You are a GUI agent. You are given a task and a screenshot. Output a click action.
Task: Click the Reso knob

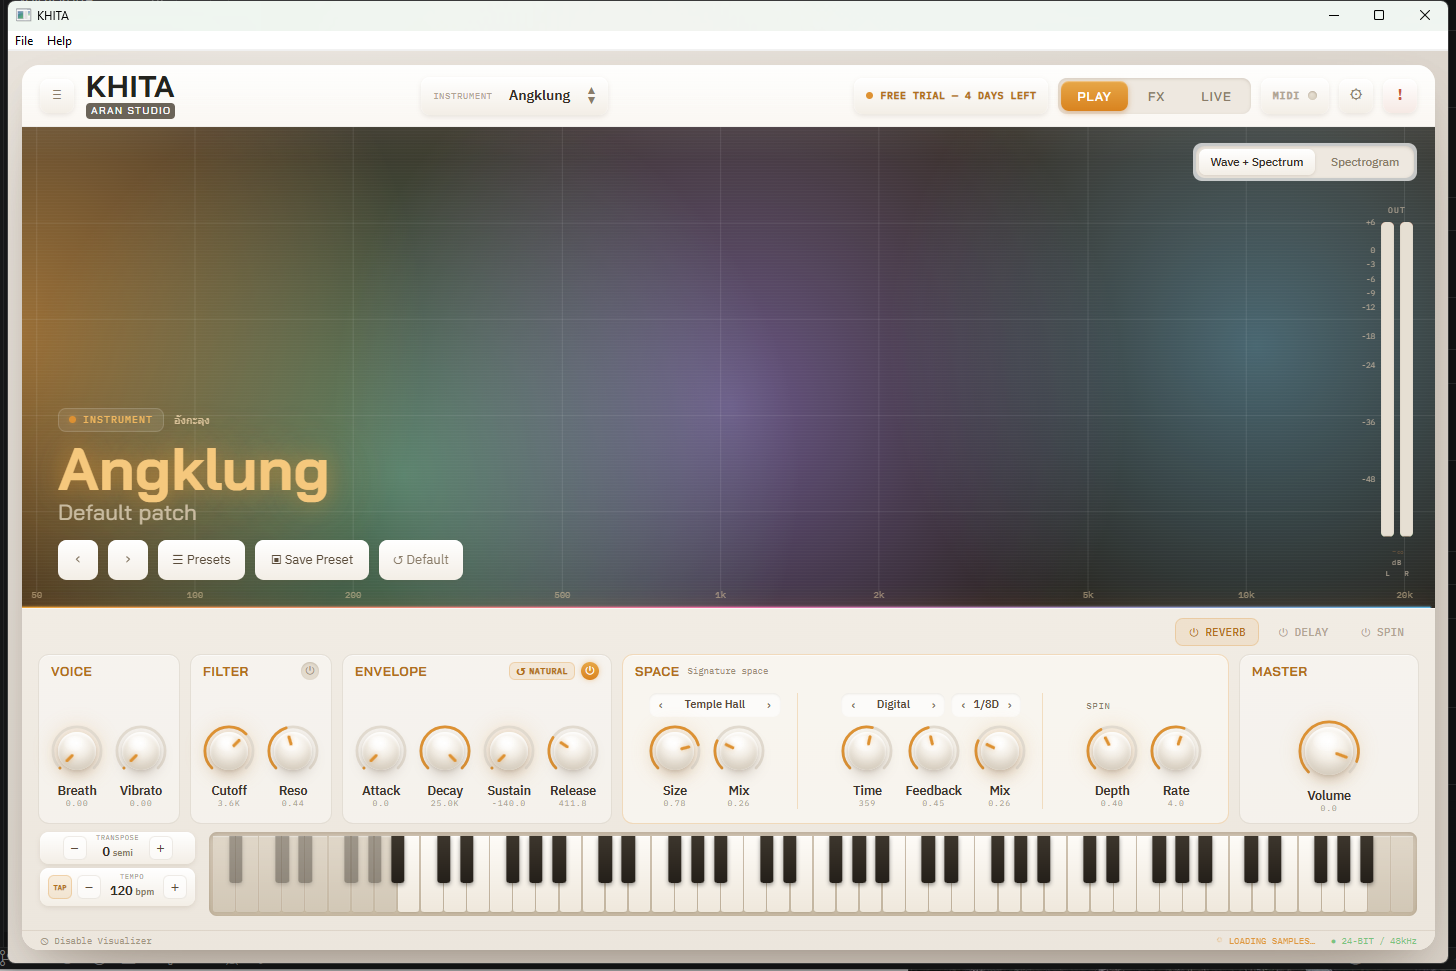(293, 750)
